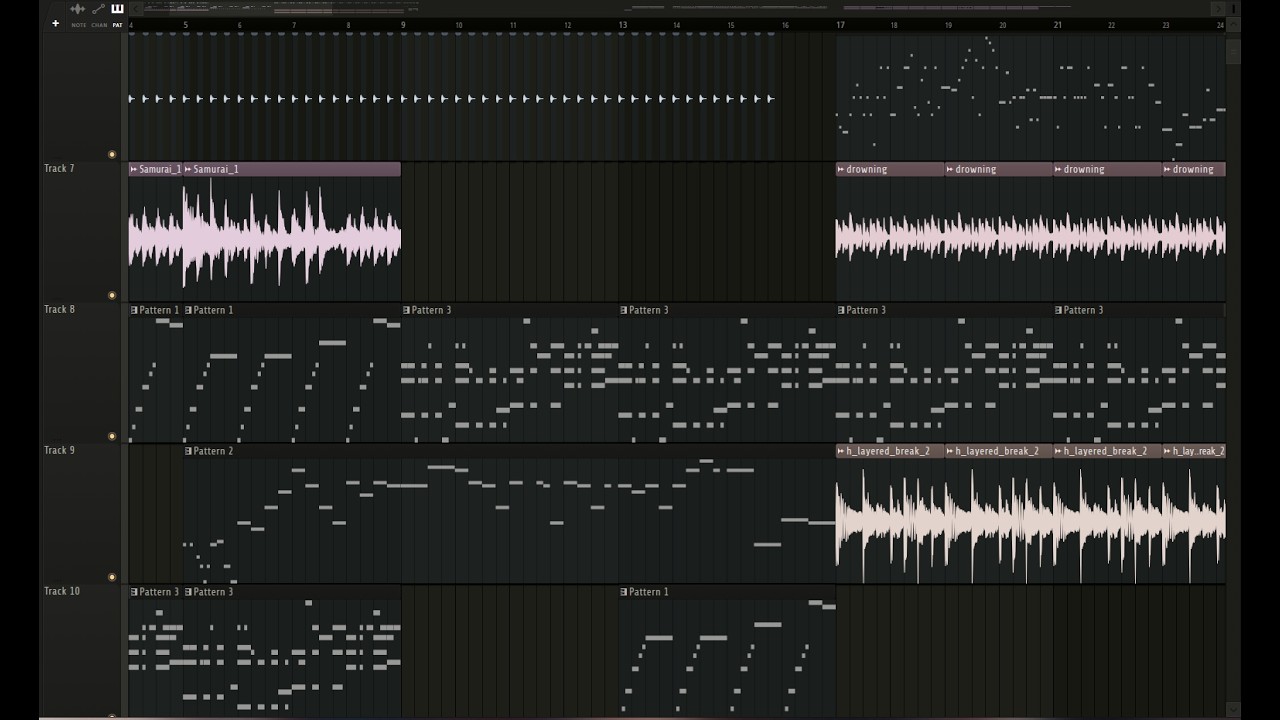
Task: Switch to the NOTE mode label
Action: [79, 25]
